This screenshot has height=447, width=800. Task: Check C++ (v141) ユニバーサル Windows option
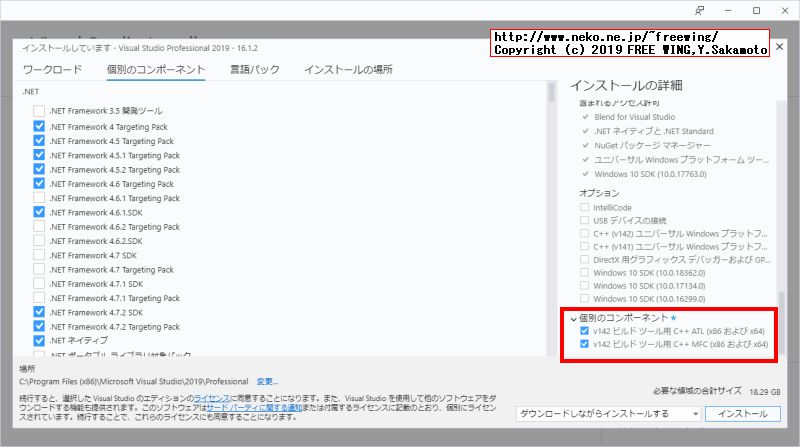click(x=584, y=246)
